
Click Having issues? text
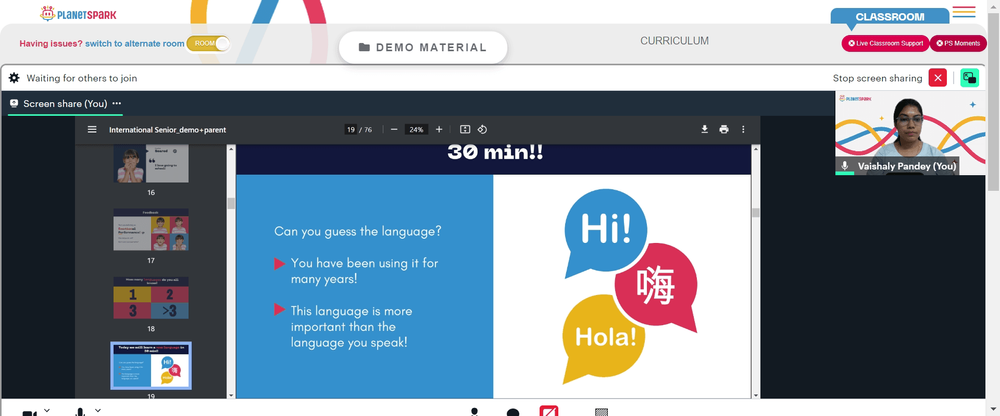click(x=51, y=43)
